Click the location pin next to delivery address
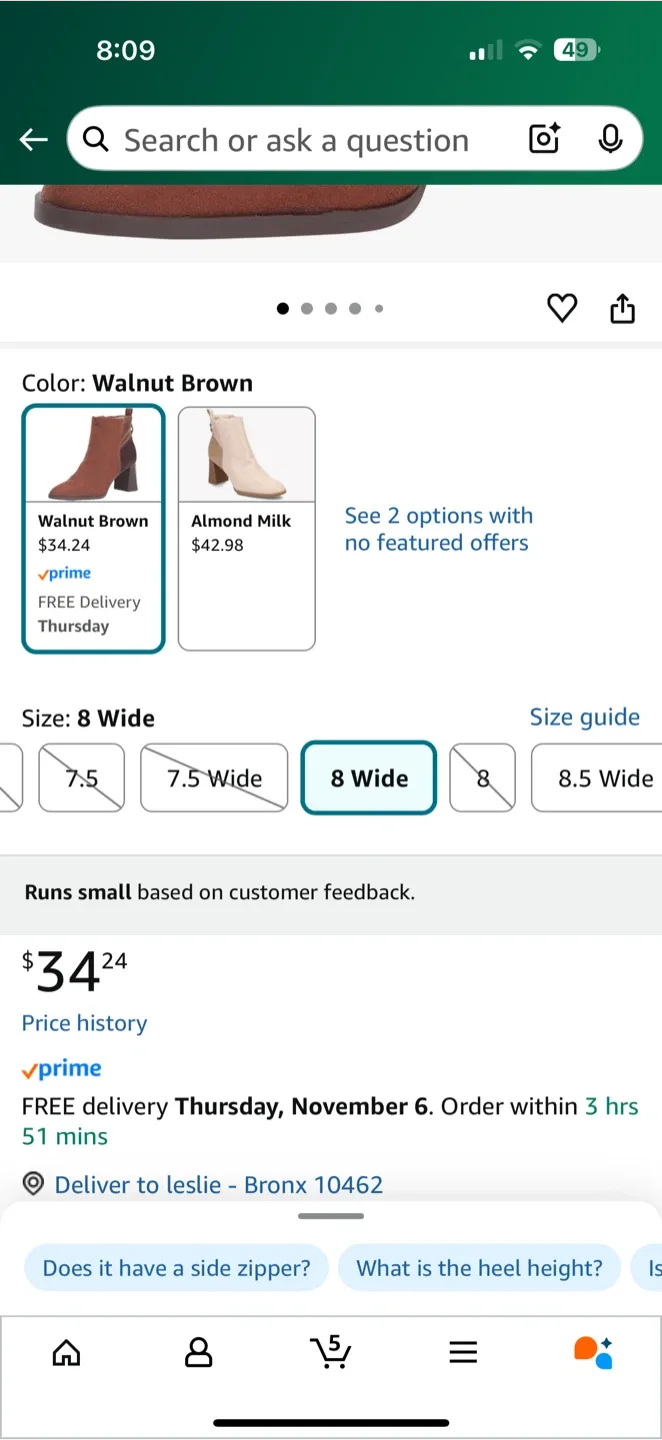 click(x=33, y=1183)
